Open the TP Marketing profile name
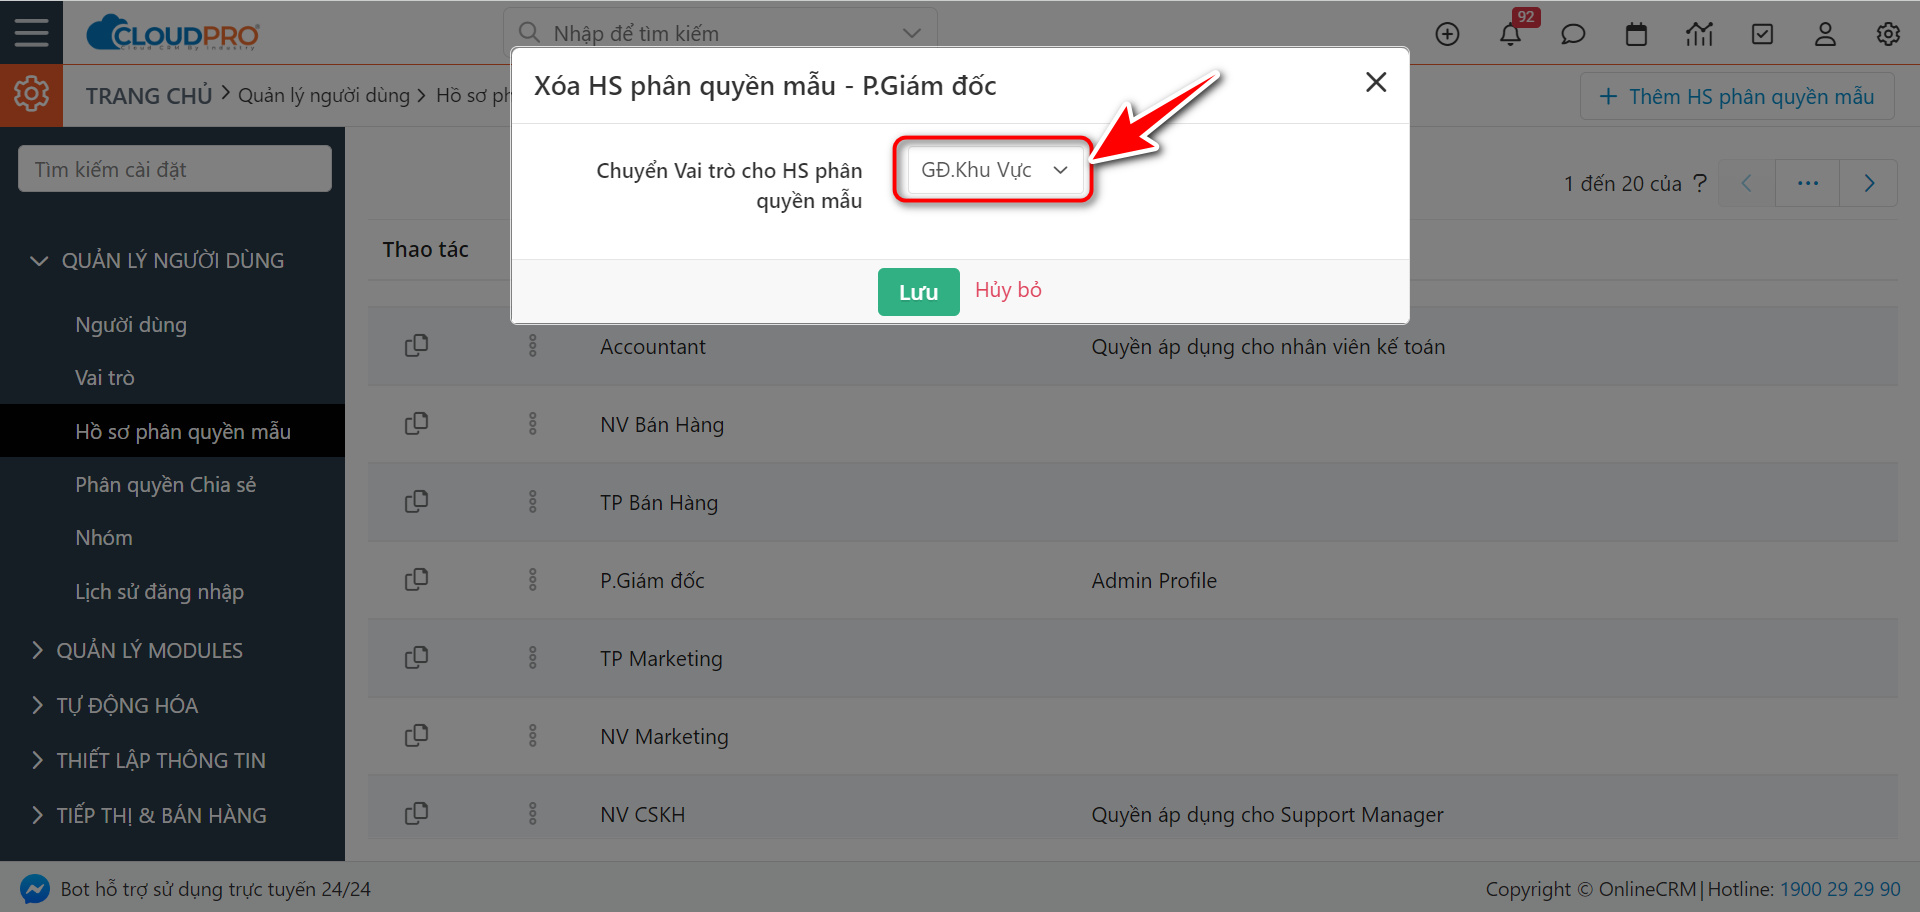 point(661,659)
